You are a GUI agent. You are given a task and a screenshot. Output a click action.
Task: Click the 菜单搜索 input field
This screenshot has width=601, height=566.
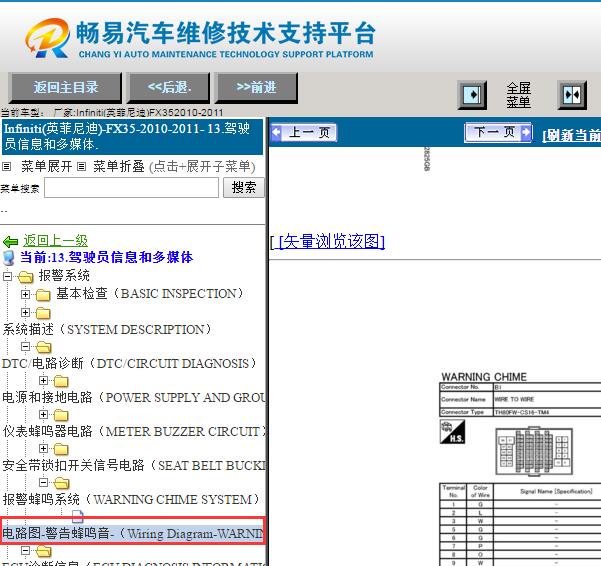pyautogui.click(x=131, y=188)
